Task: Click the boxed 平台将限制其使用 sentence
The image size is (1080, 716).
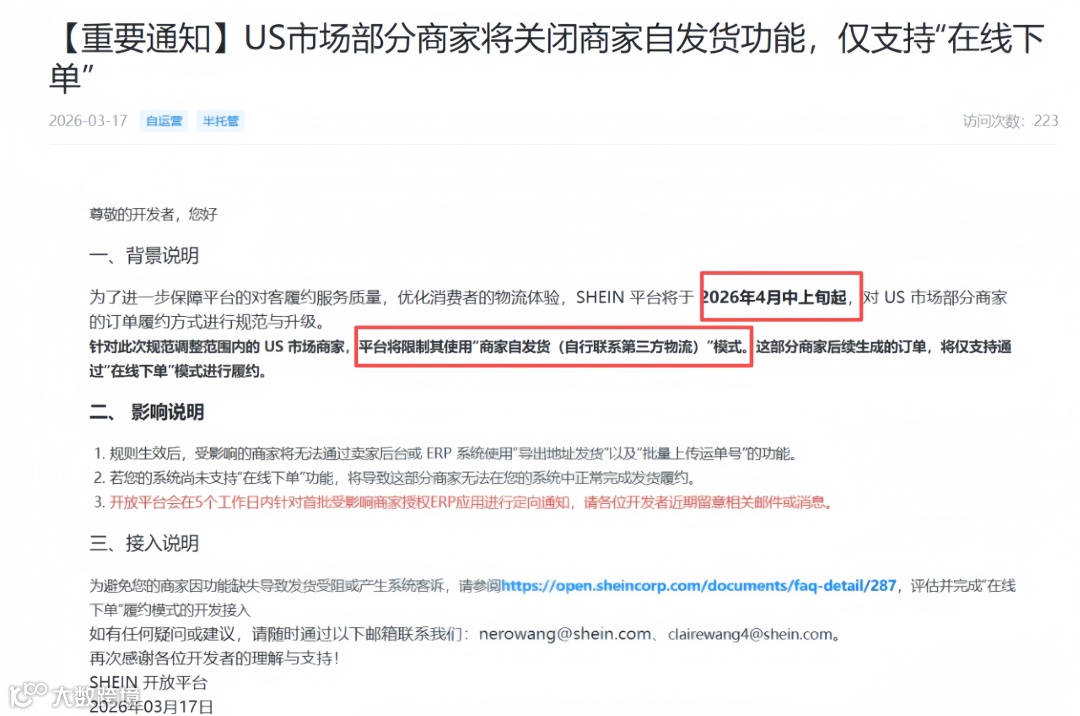Action: pyautogui.click(x=554, y=347)
